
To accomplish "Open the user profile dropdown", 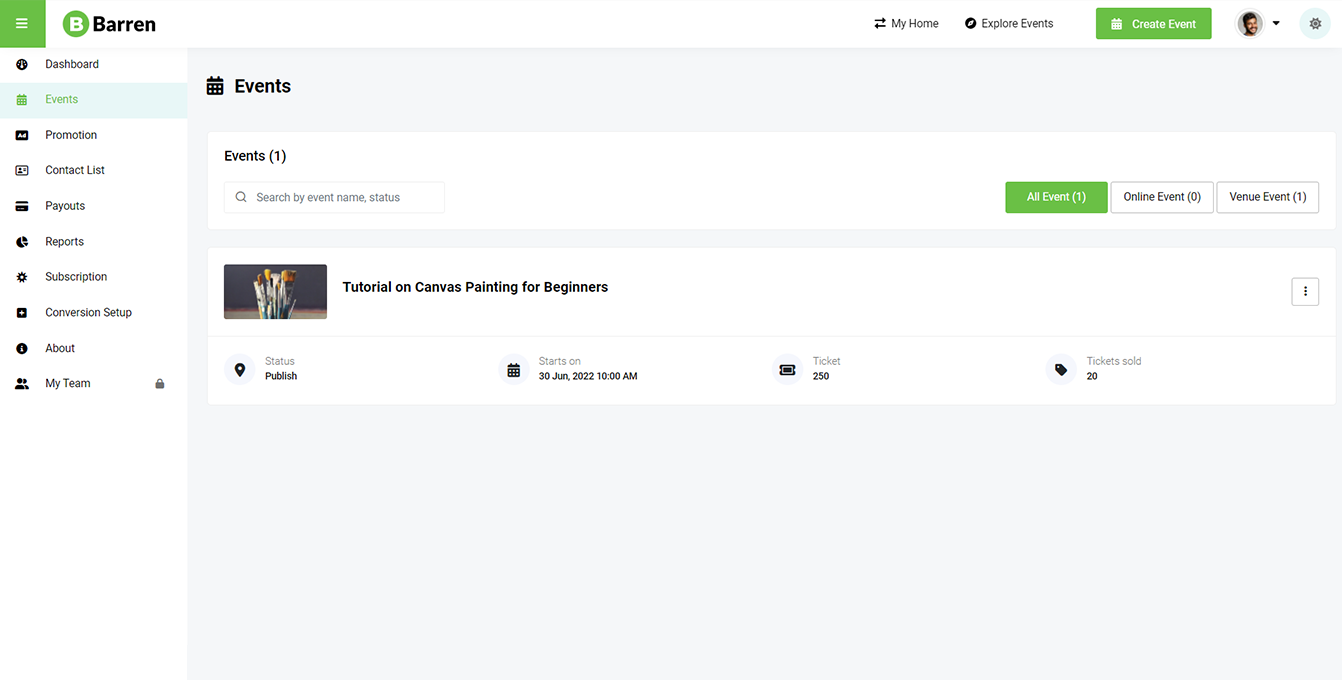I will 1258,24.
